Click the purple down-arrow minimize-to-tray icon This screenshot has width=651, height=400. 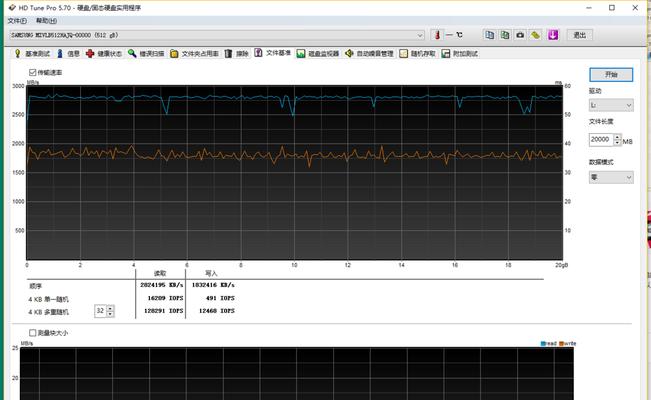point(553,35)
